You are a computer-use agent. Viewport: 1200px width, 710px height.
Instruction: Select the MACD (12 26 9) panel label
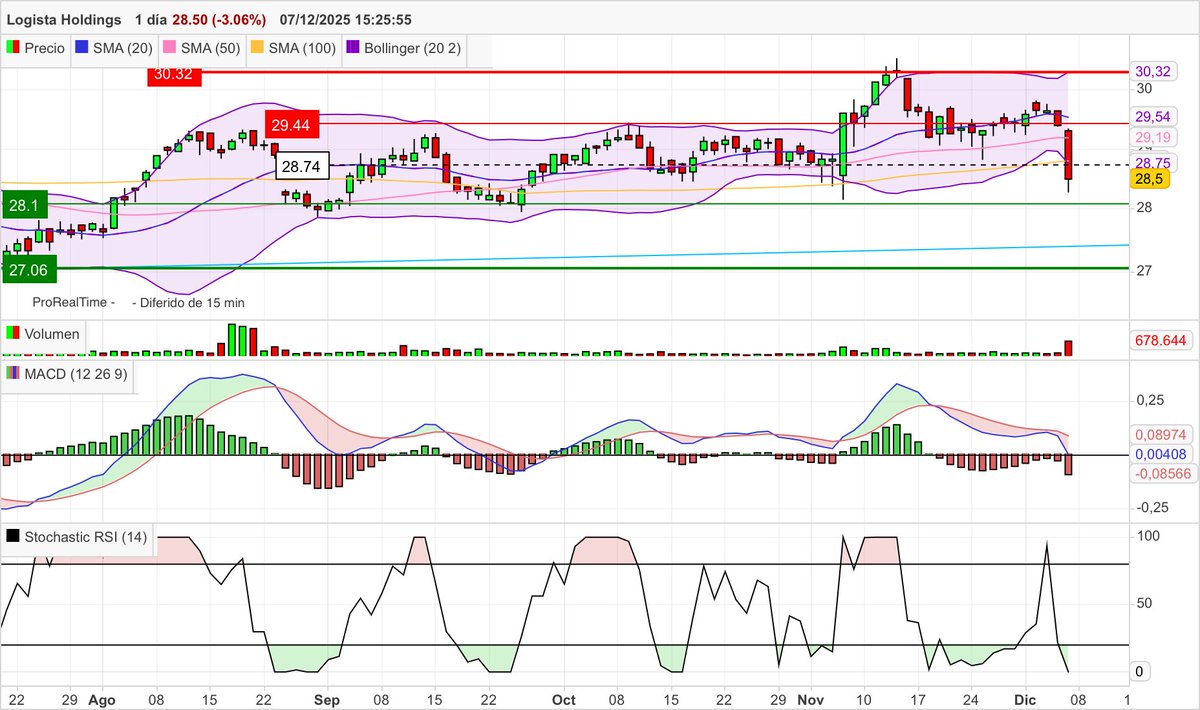[65, 372]
